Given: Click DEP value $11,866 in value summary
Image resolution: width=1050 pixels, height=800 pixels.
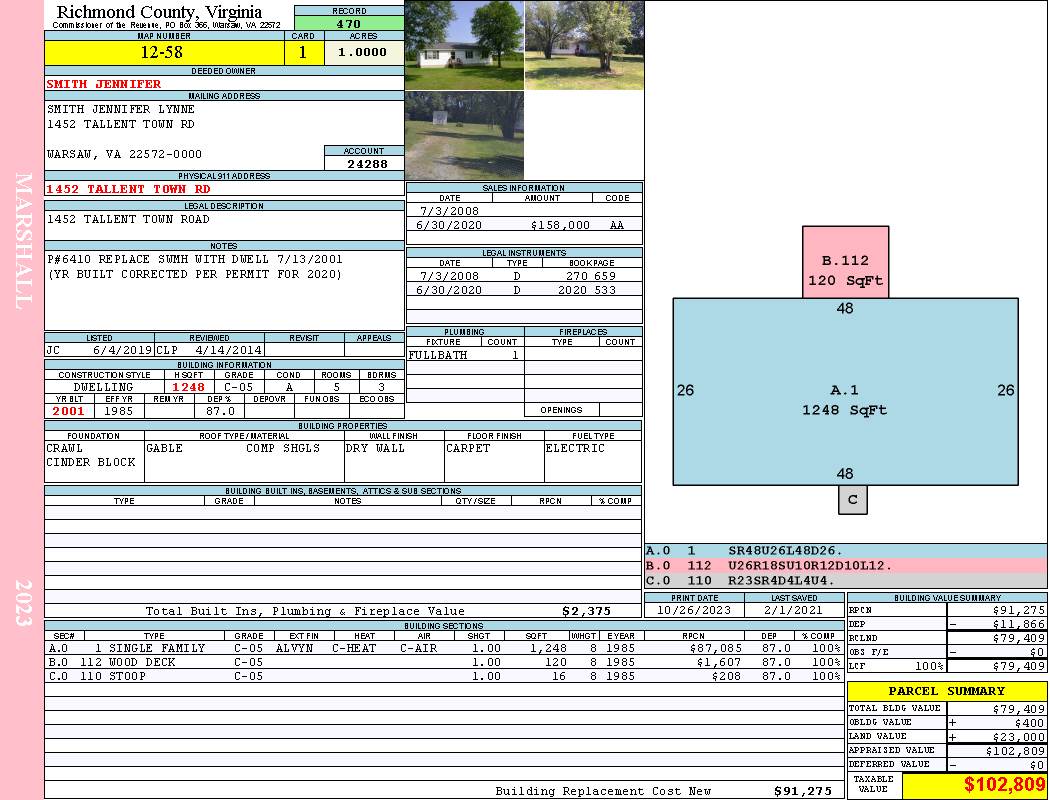Looking at the screenshot, I should pyautogui.click(x=1019, y=624).
